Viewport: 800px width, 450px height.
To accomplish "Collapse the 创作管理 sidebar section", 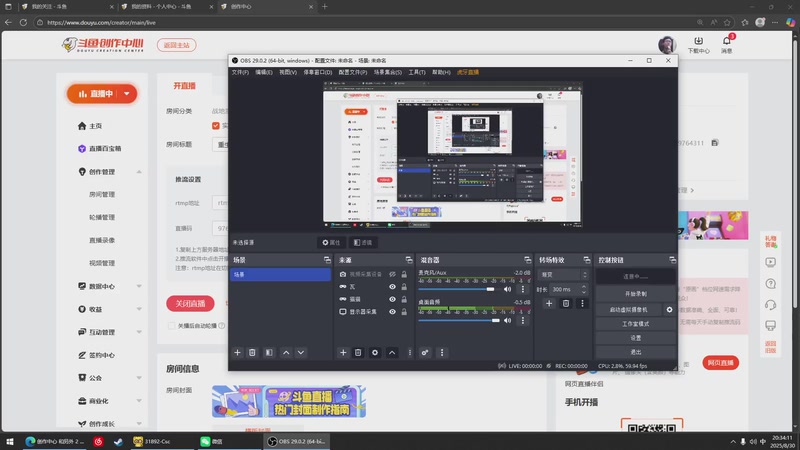I will pos(139,172).
